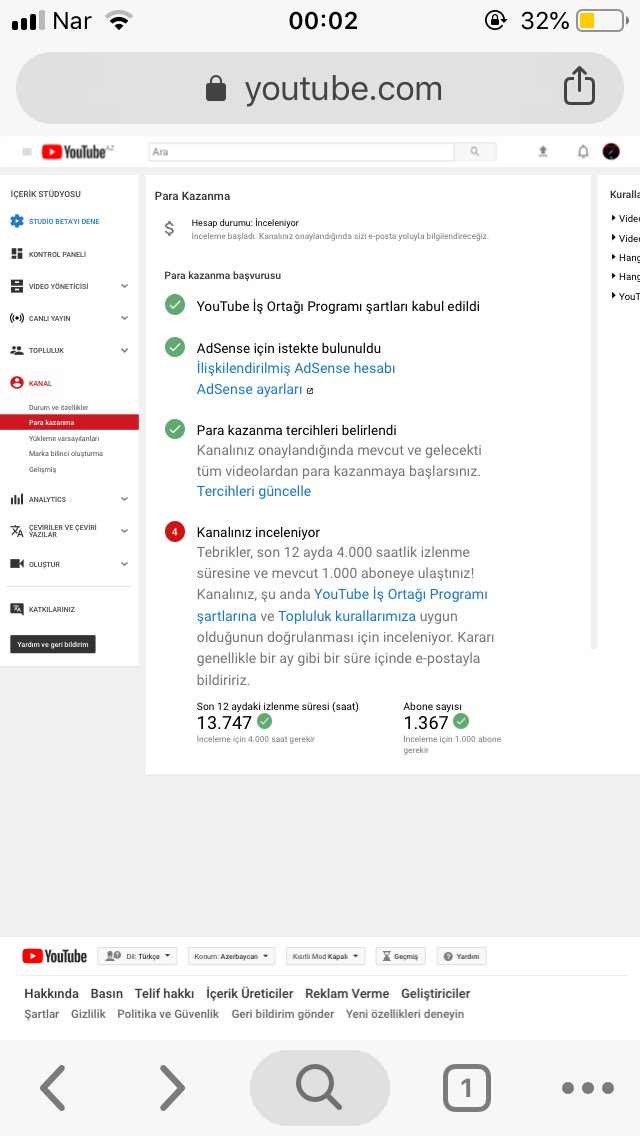Click the footer YouTube logo

point(54,956)
